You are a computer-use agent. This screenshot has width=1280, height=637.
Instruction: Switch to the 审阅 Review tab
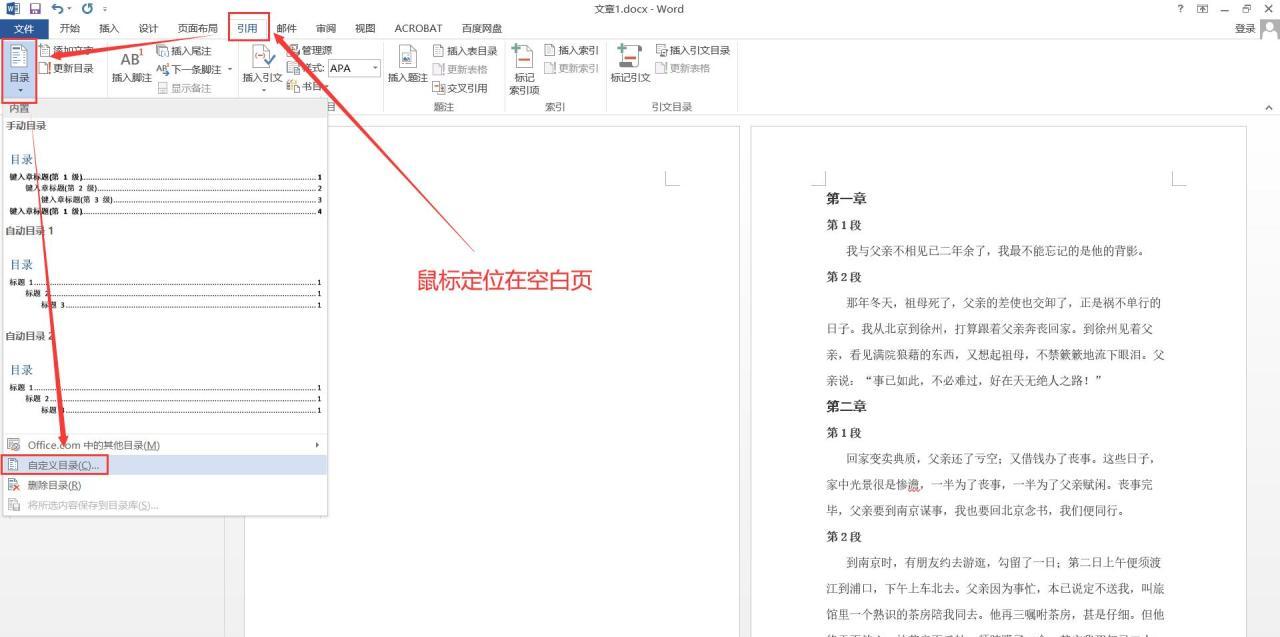pos(326,29)
